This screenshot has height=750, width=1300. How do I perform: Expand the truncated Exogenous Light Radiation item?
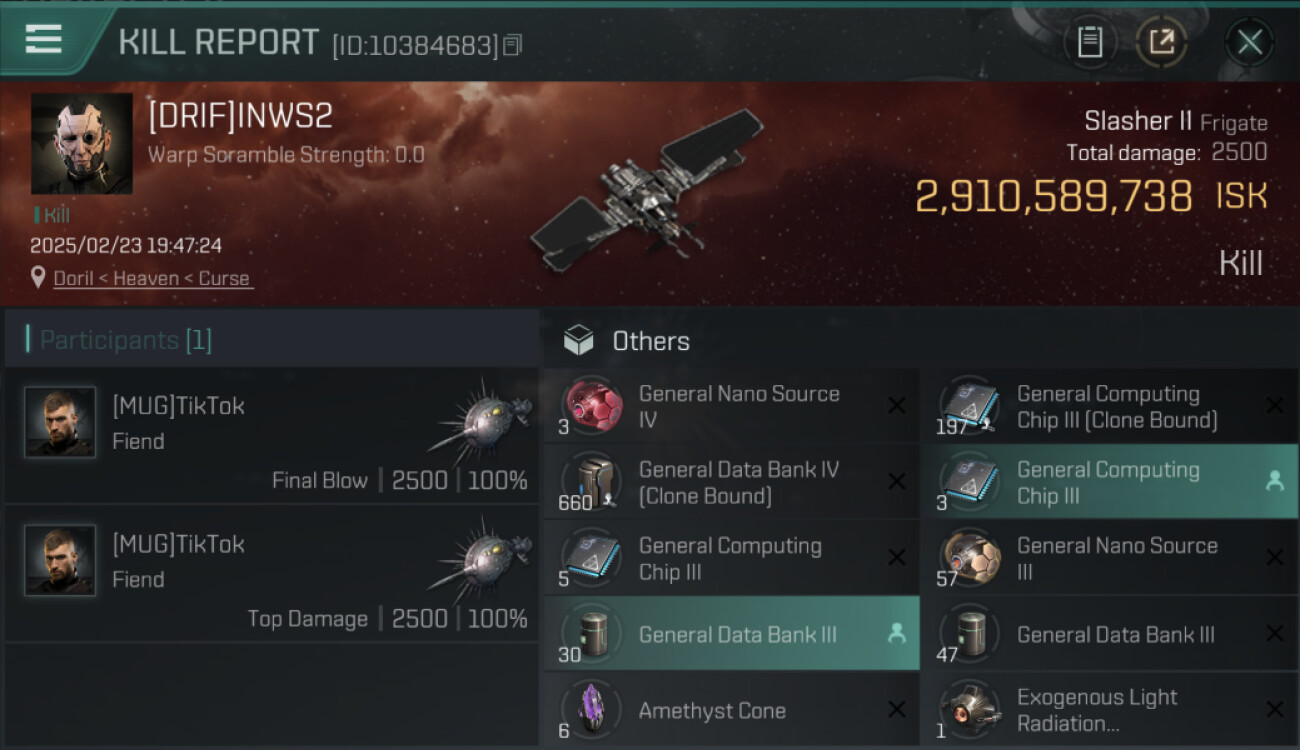tap(1097, 710)
